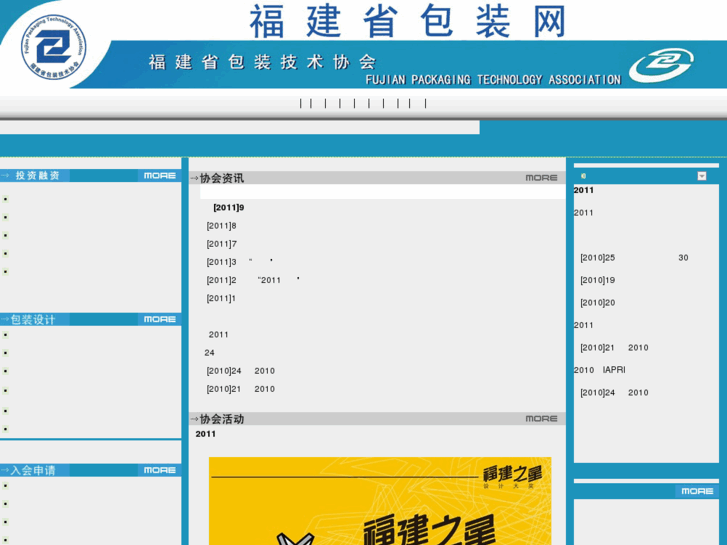Click the 福建省包装技术协会 banner text

tap(262, 62)
